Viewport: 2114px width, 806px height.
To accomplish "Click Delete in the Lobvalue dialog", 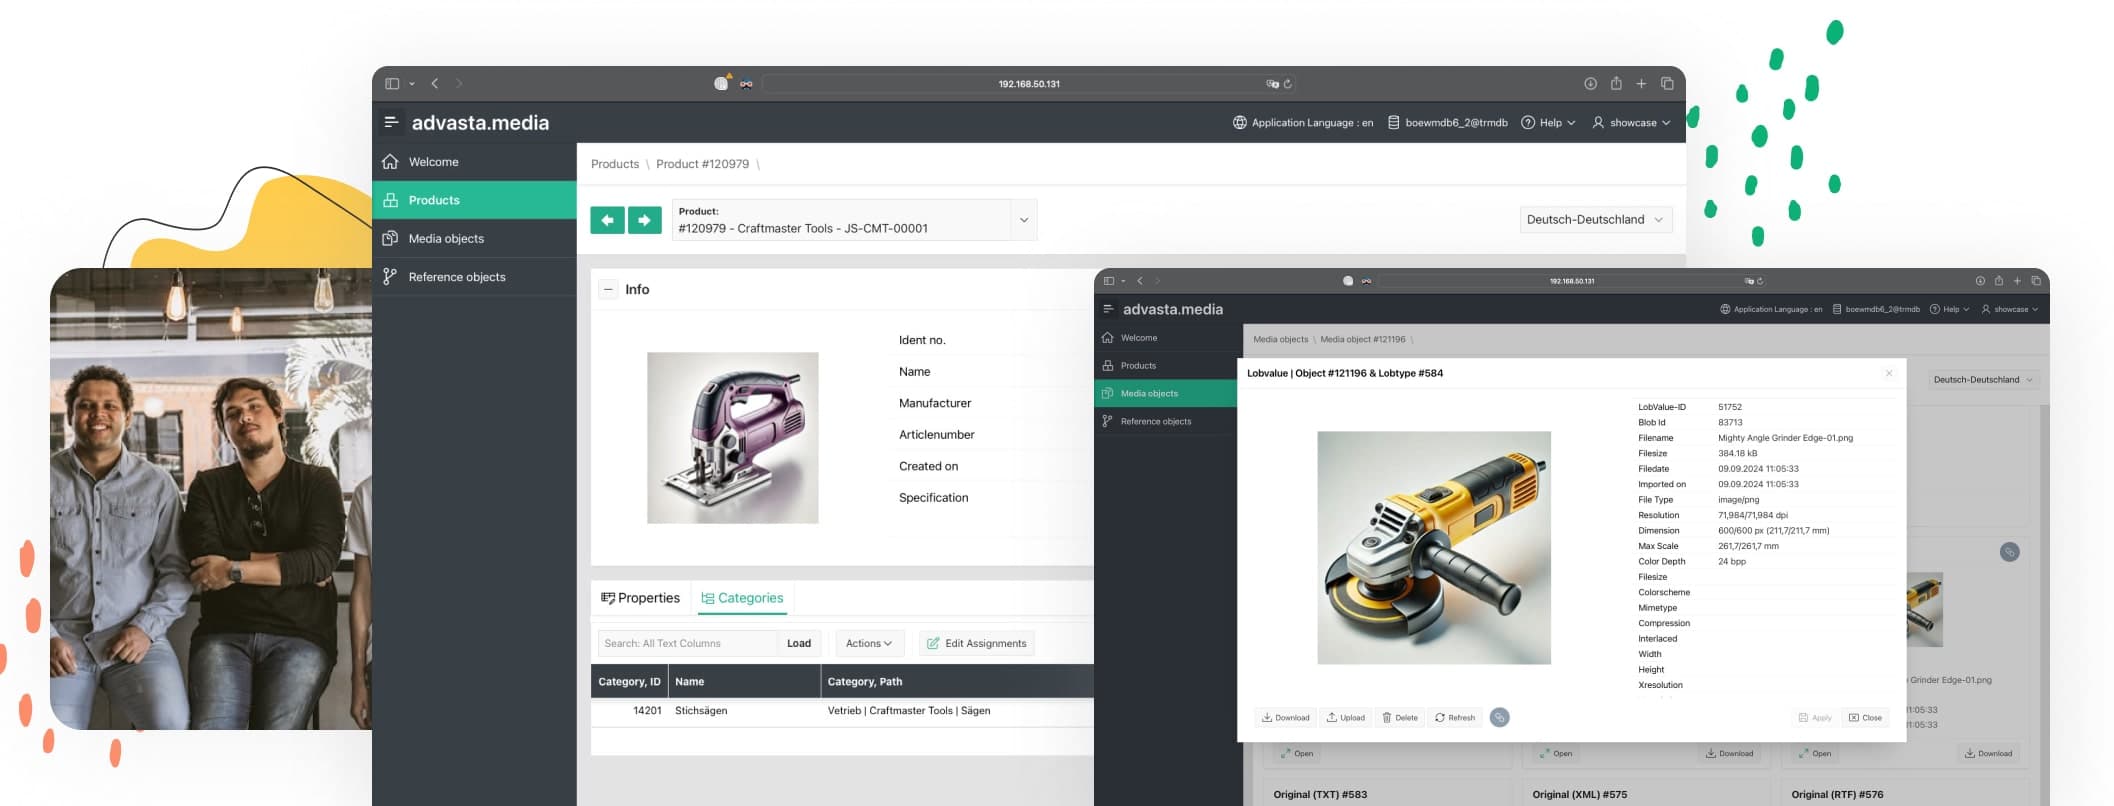I will click(1400, 717).
